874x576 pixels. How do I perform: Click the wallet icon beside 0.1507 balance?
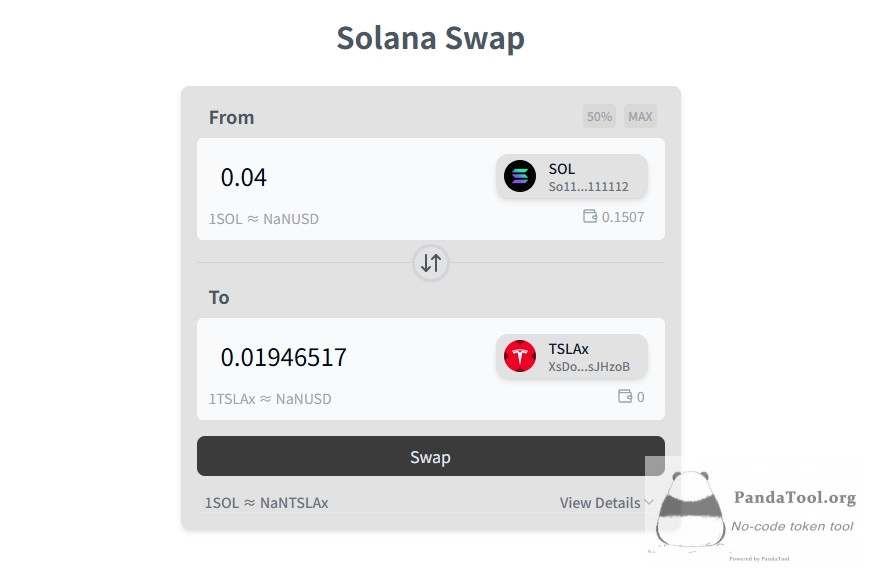[590, 216]
